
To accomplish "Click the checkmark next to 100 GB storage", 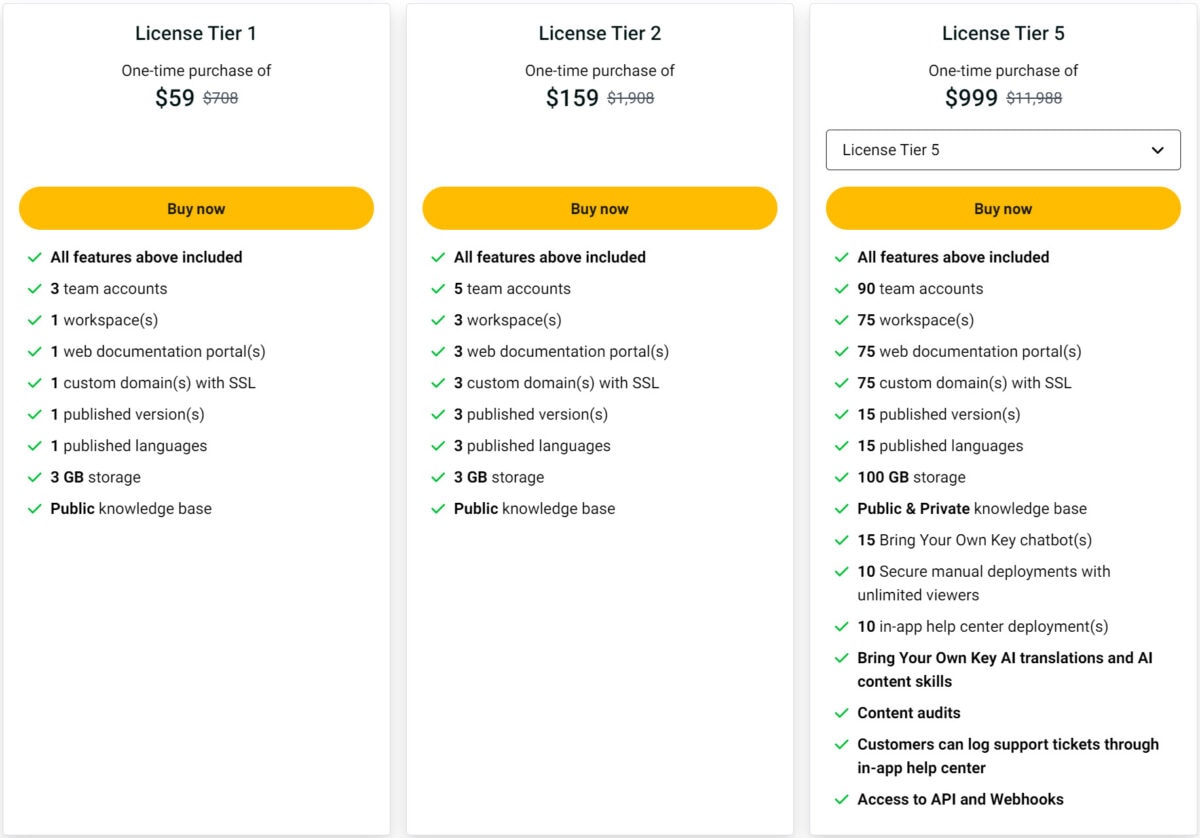I will [841, 477].
